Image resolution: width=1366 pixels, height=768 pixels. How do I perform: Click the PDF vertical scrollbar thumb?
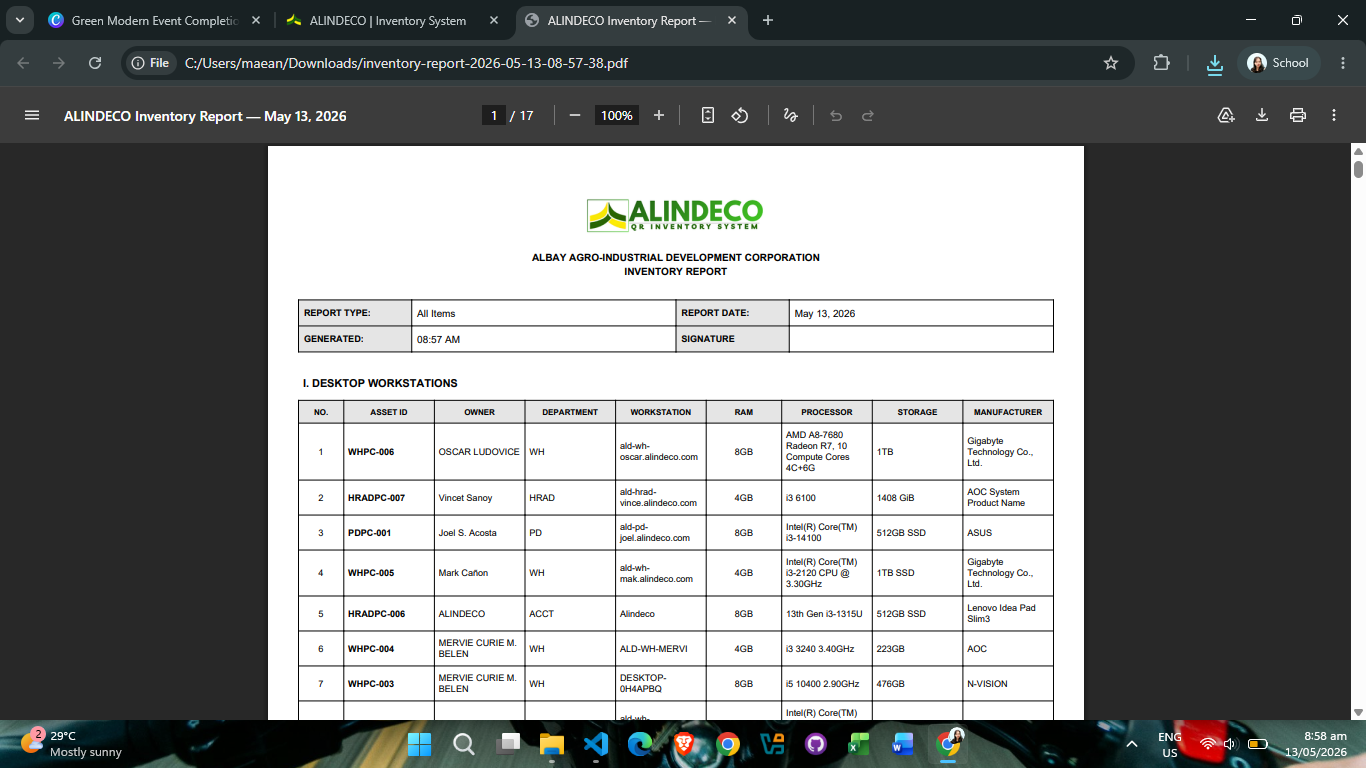coord(1358,168)
